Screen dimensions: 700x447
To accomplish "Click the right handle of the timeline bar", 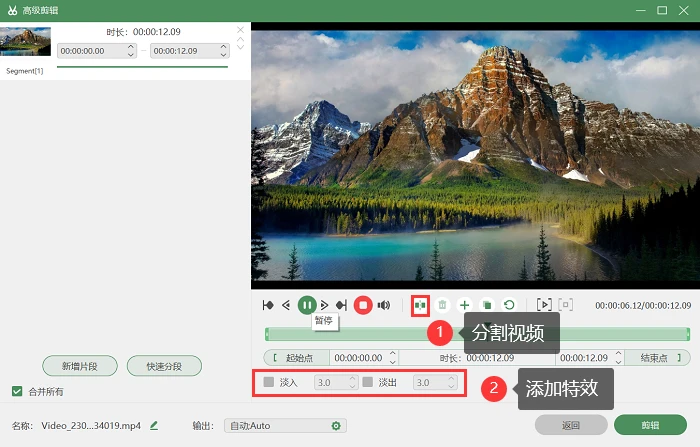I will click(688, 334).
